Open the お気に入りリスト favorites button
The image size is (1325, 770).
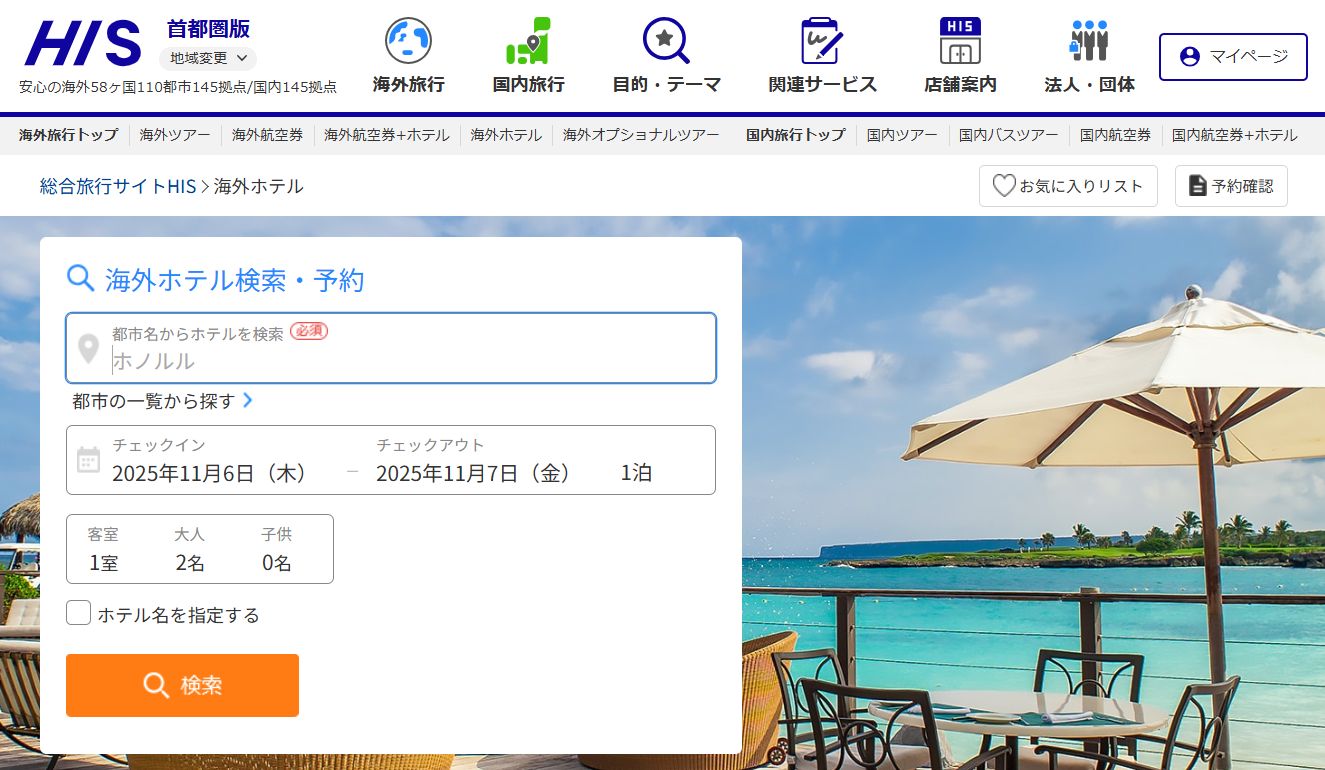(1067, 186)
